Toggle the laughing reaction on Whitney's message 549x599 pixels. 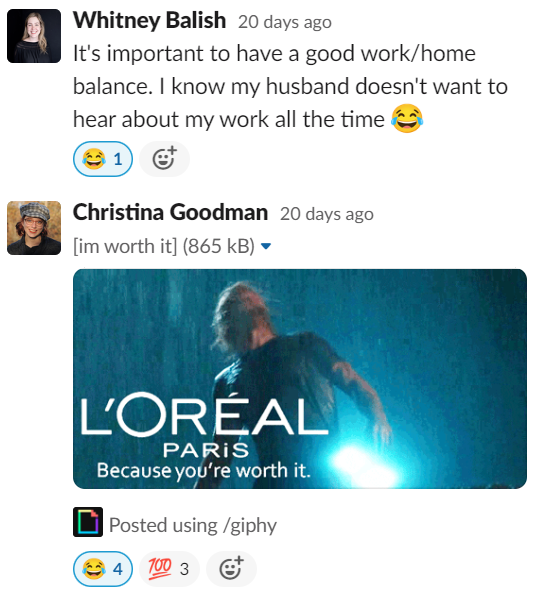click(103, 159)
